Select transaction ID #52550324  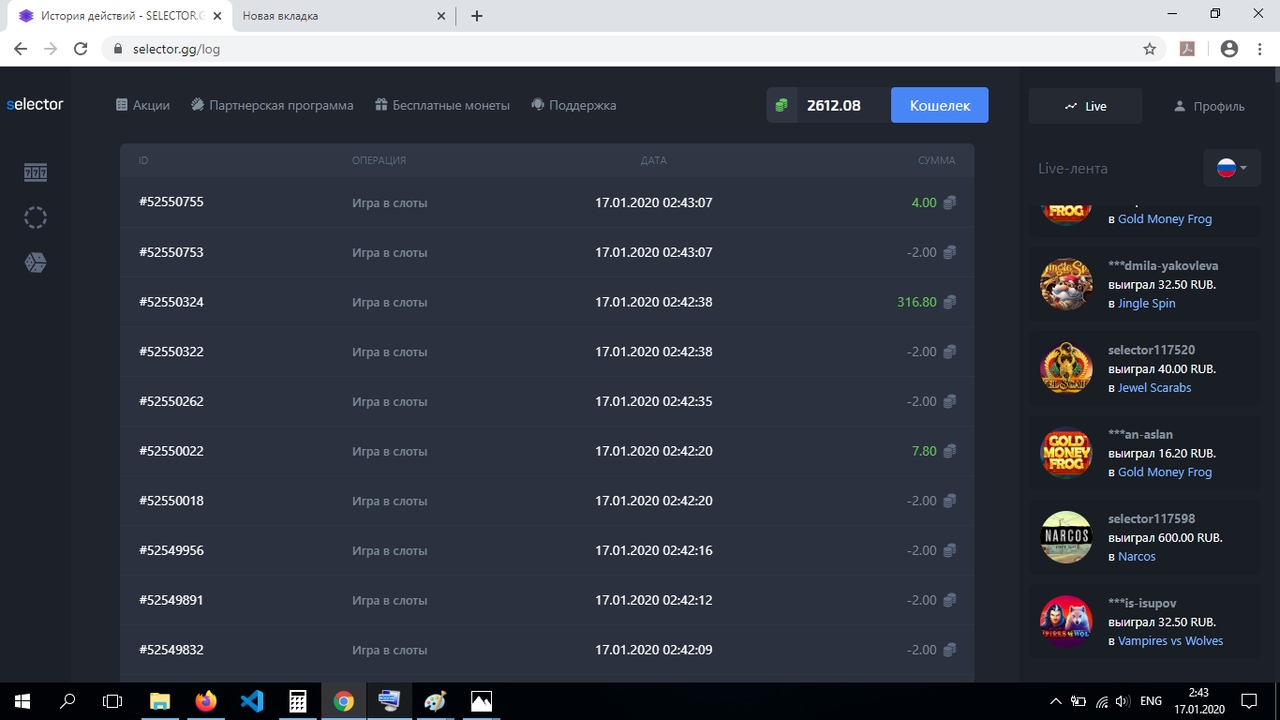171,302
